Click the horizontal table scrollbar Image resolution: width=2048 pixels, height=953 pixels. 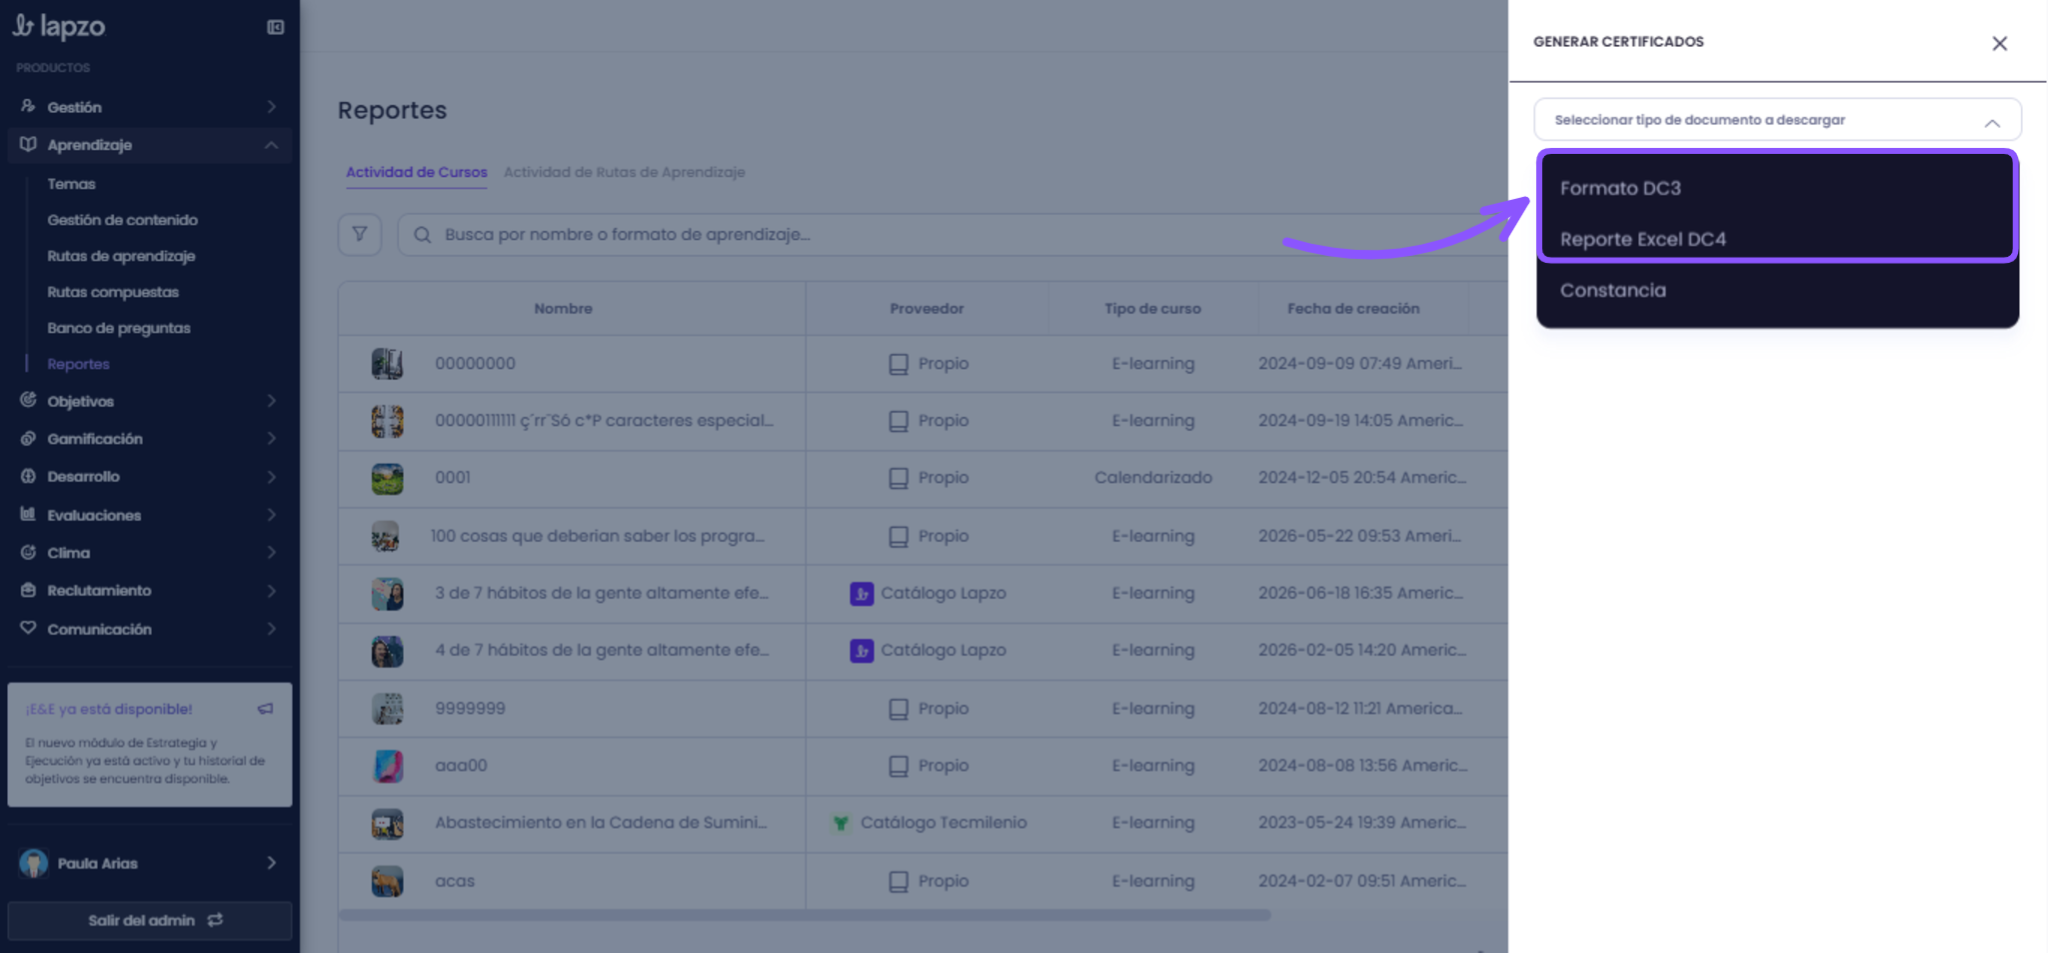point(805,915)
